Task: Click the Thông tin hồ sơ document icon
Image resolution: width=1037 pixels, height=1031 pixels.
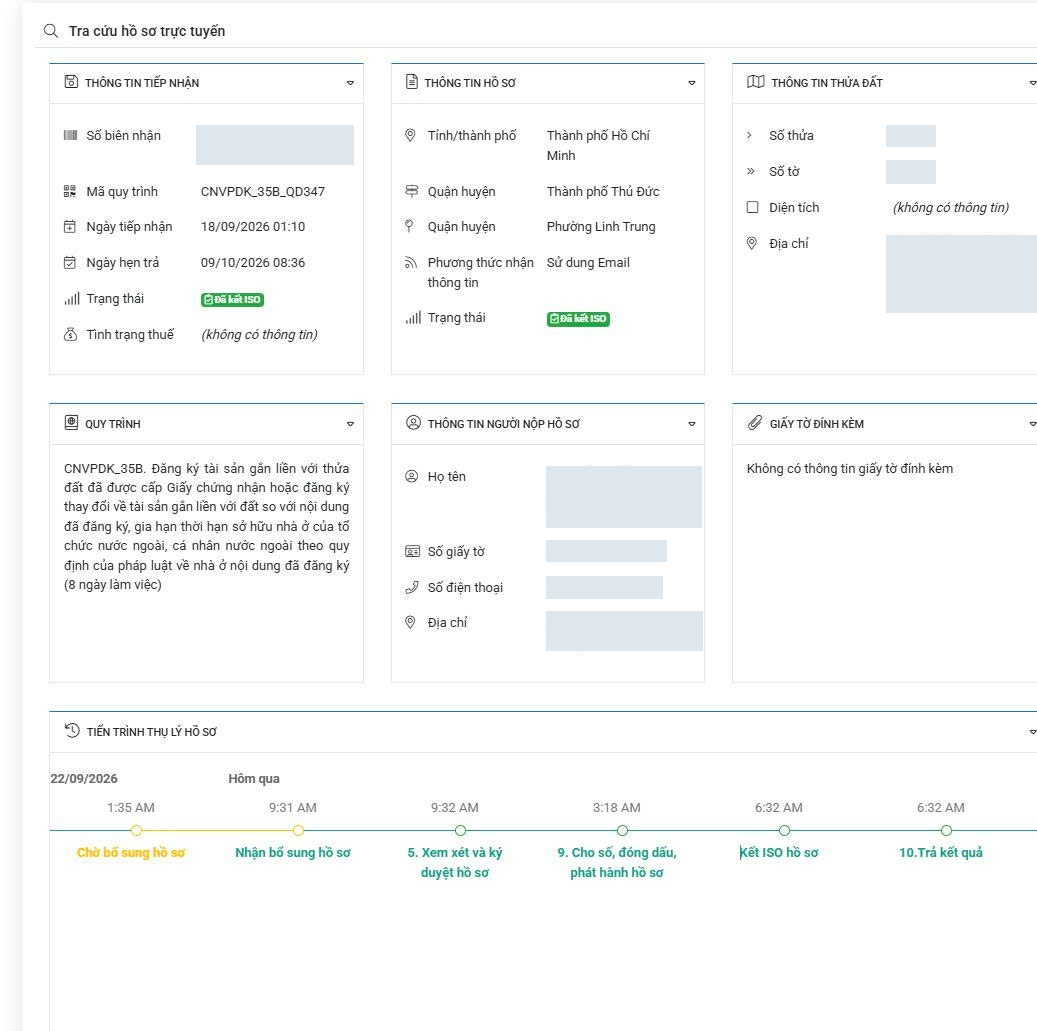Action: coord(411,82)
